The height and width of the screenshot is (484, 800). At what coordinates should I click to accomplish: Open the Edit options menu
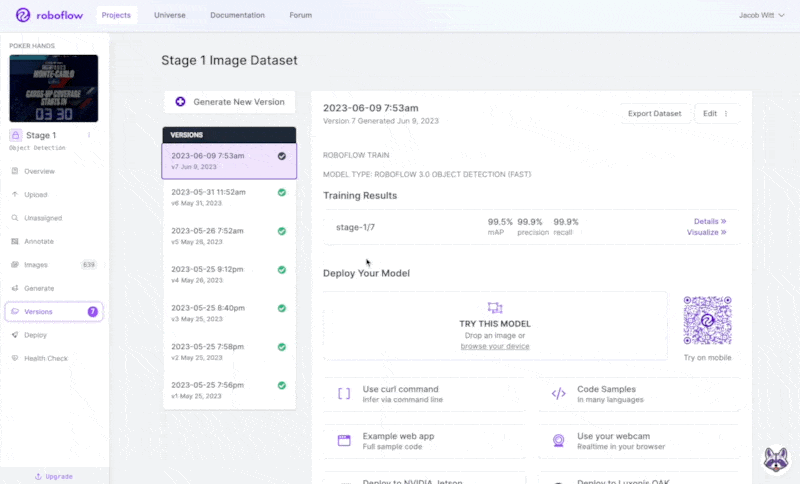[726, 114]
